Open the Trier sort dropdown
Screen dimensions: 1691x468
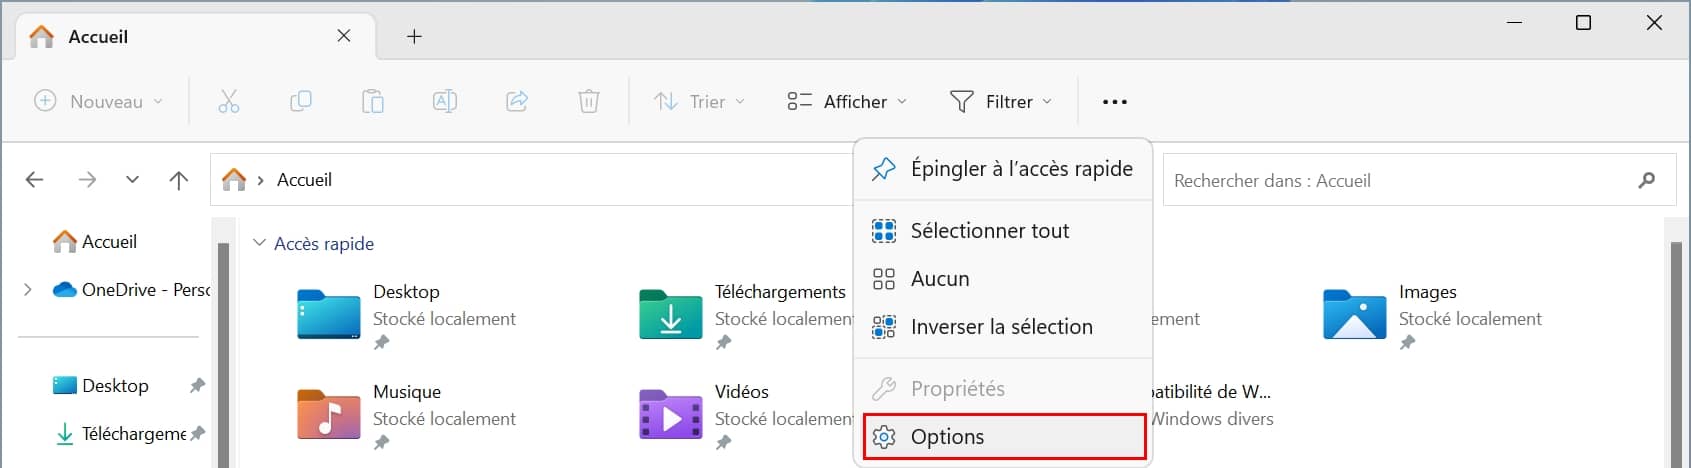point(700,101)
